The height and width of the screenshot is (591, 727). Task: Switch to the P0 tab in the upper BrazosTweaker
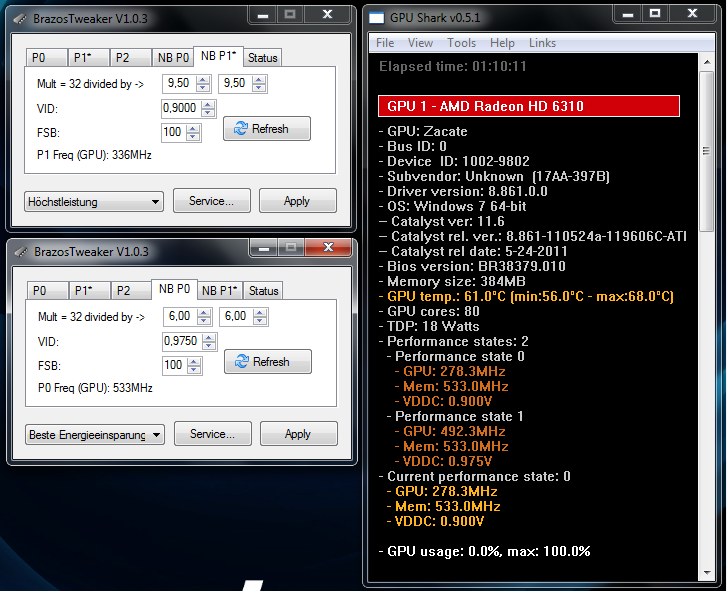tap(46, 58)
